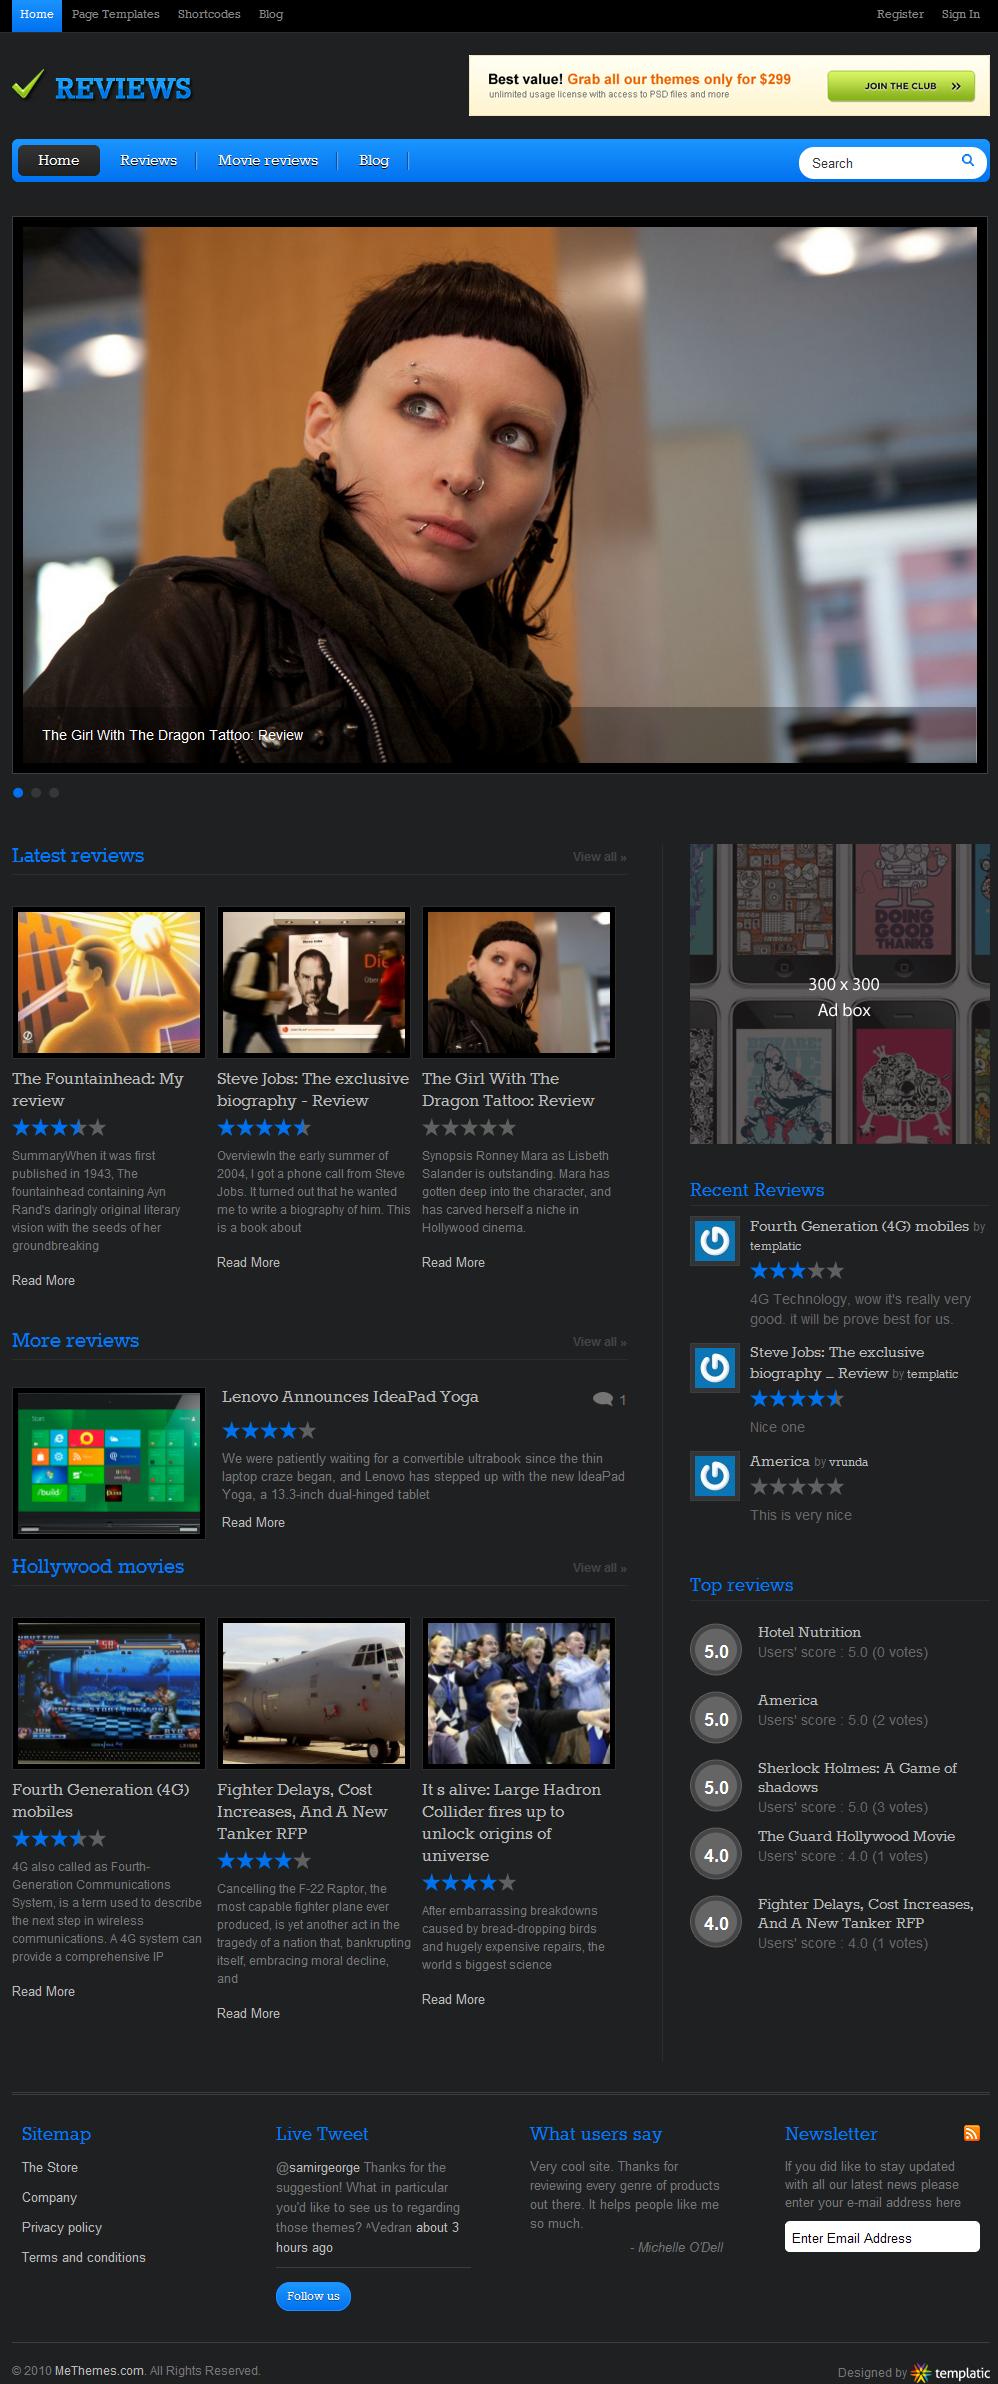This screenshot has width=998, height=2384.
Task: Click the comment bubble icon on Lenovo review
Action: (602, 1399)
